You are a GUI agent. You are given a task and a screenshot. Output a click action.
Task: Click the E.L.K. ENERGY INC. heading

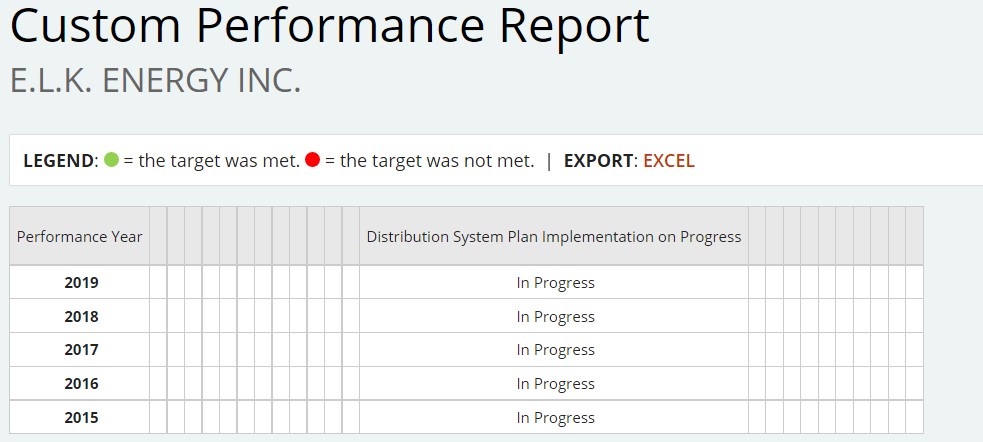point(155,80)
